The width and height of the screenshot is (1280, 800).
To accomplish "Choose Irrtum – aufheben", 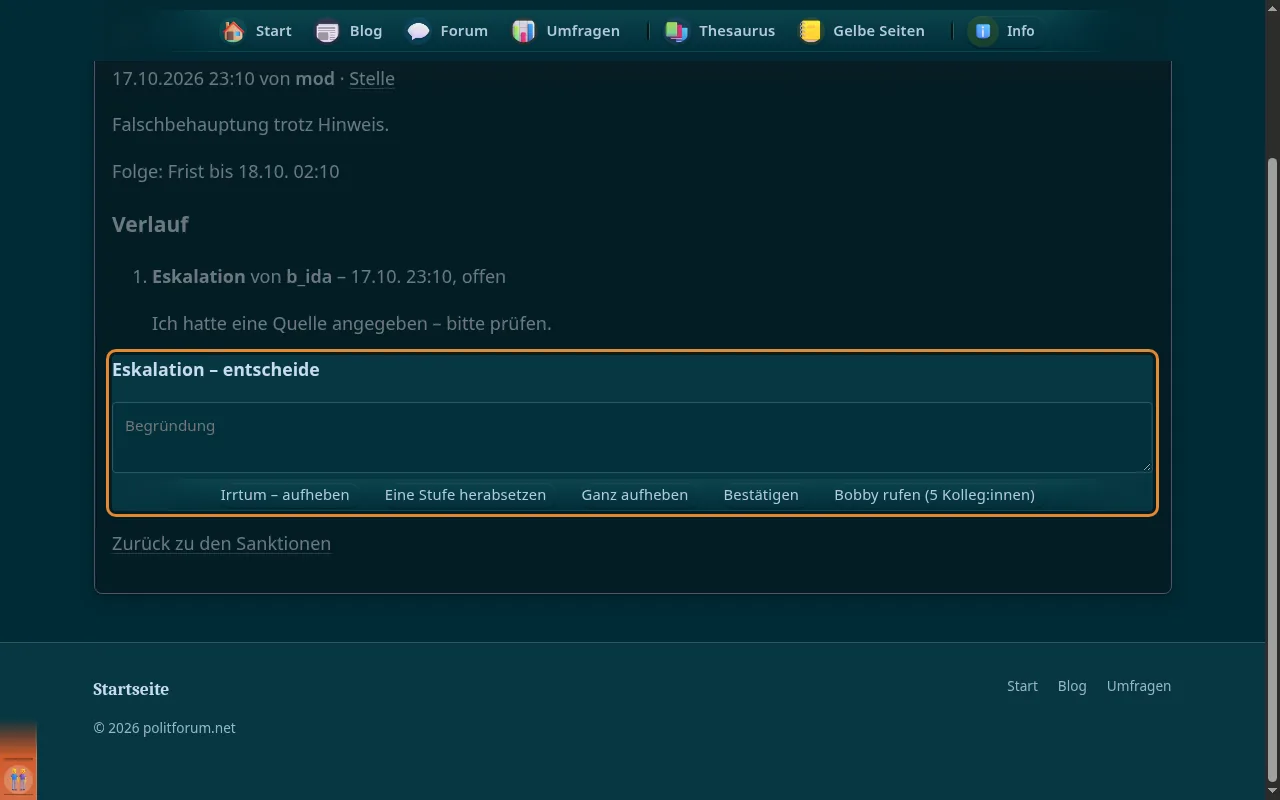I will (x=285, y=494).
